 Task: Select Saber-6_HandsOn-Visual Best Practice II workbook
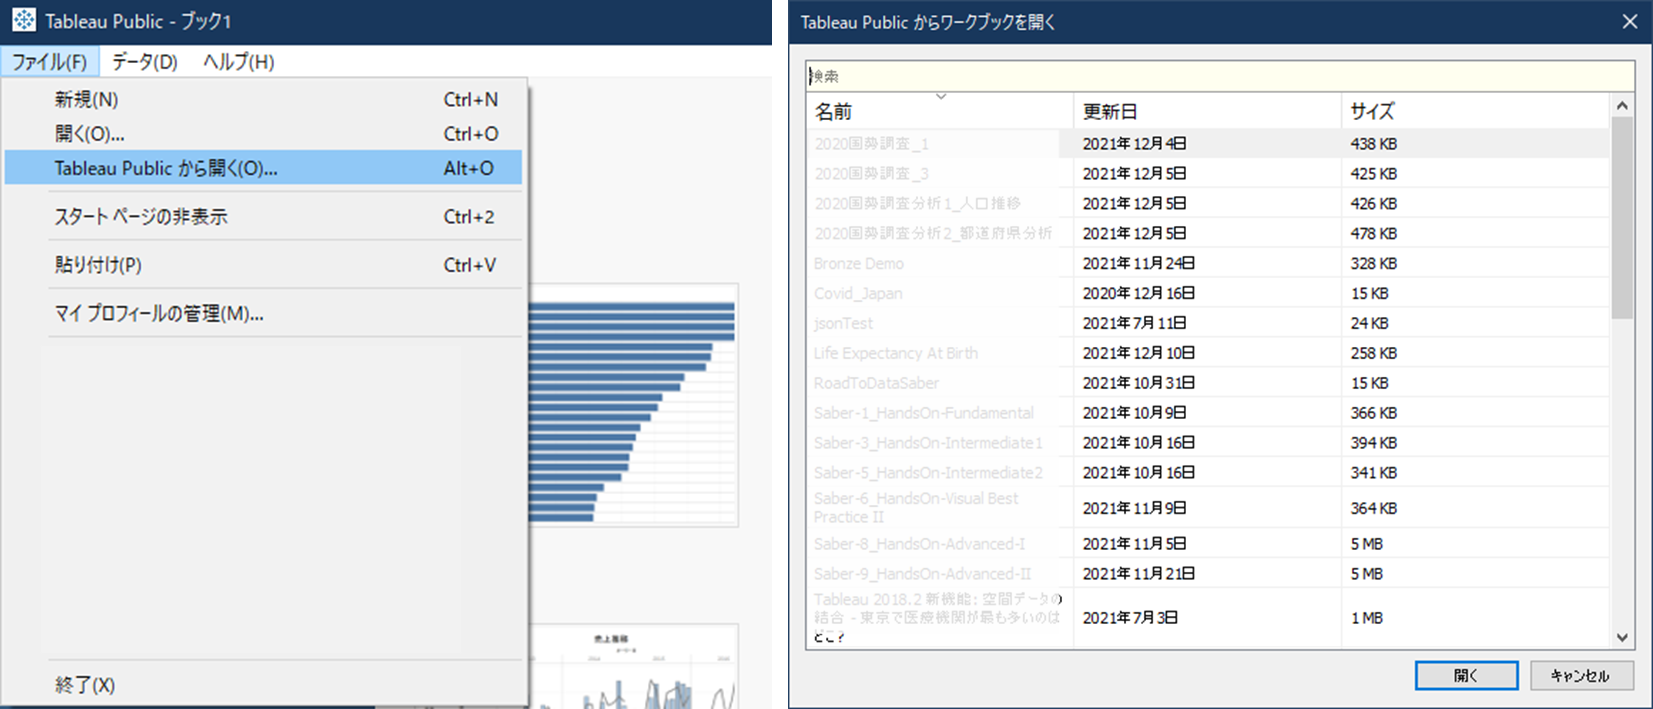(1207, 508)
